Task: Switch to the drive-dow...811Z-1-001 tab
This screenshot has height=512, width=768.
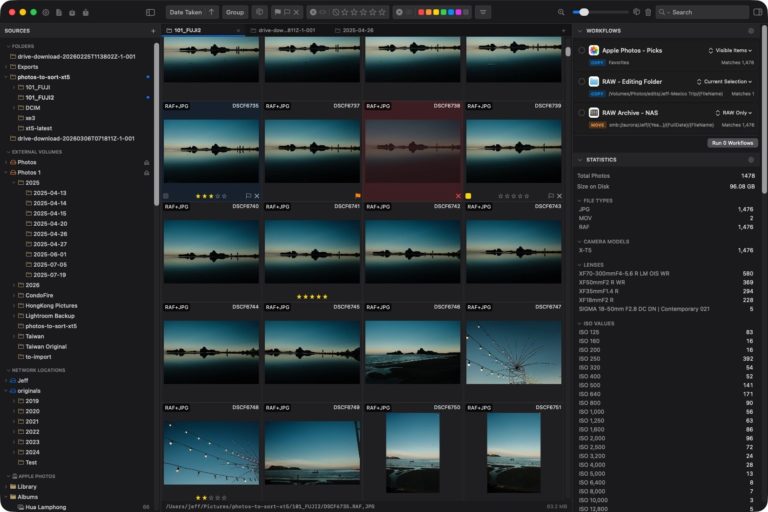Action: tap(287, 30)
